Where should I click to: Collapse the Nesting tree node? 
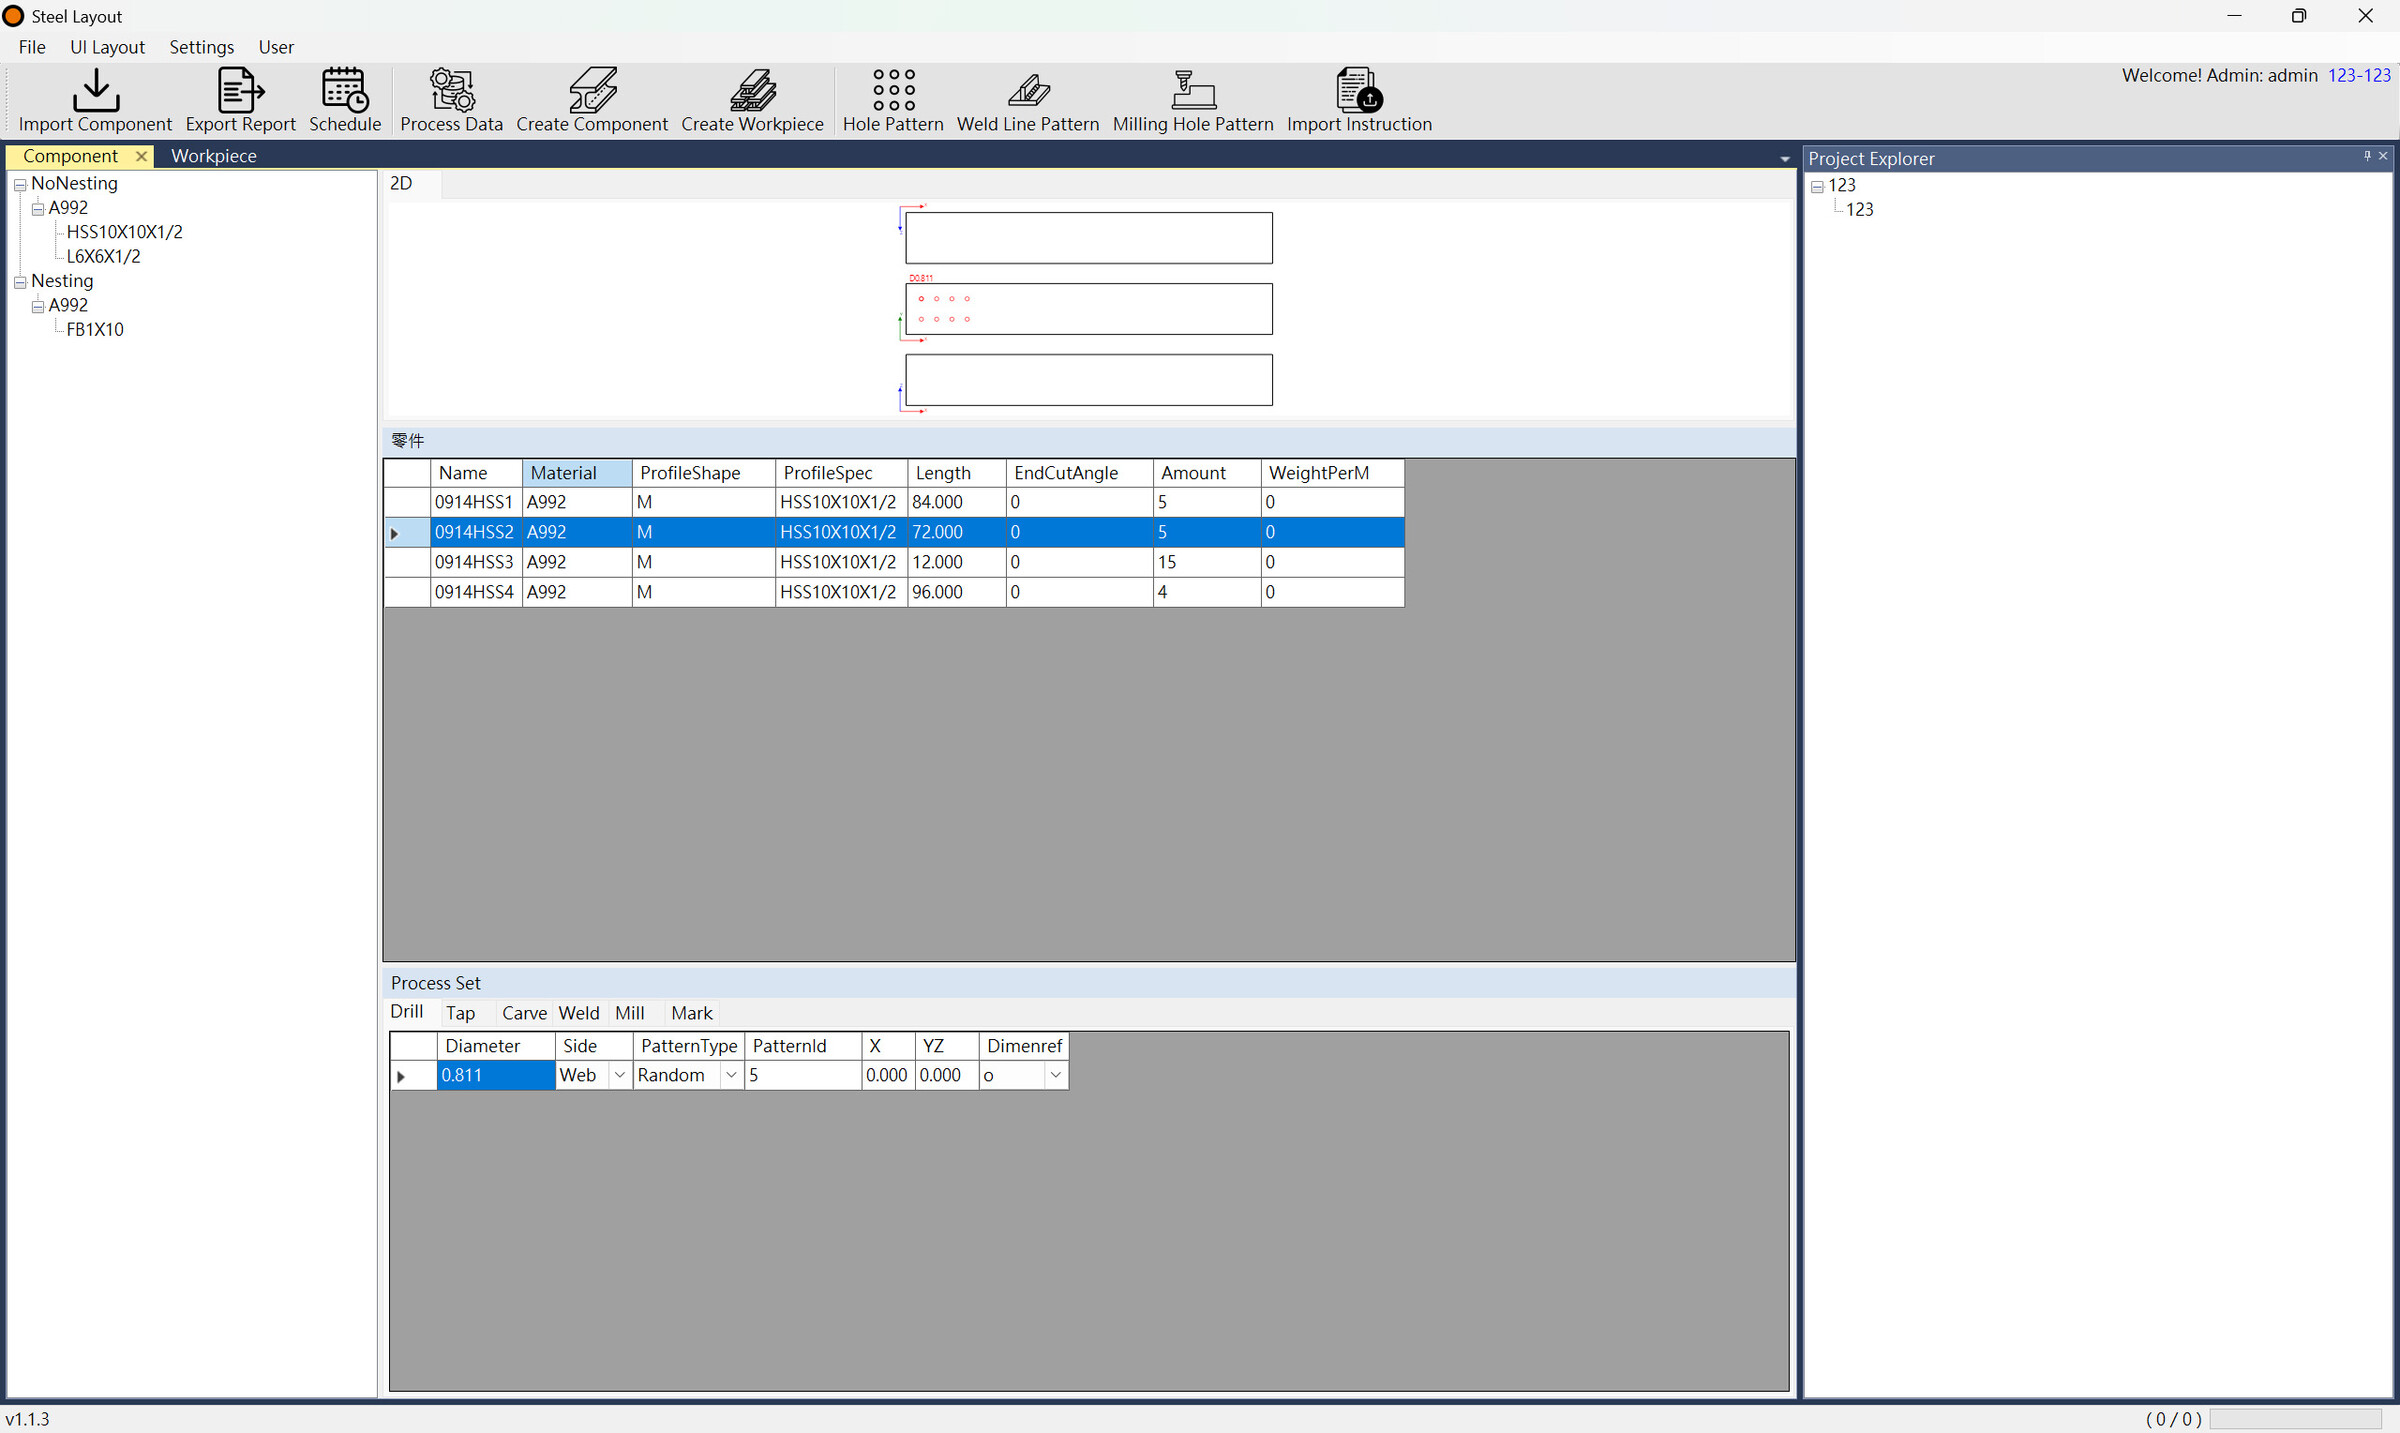coord(20,282)
